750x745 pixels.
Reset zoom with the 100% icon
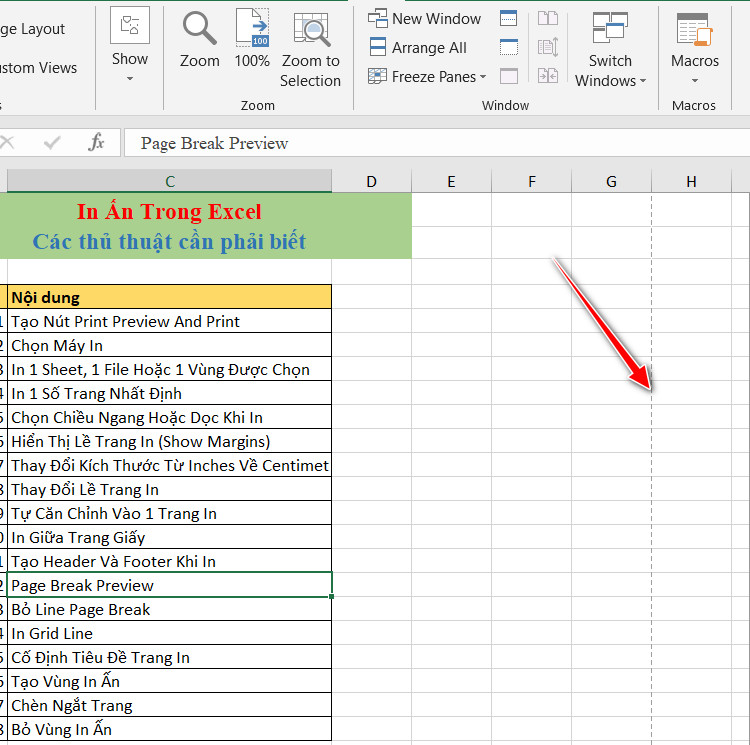pyautogui.click(x=252, y=29)
